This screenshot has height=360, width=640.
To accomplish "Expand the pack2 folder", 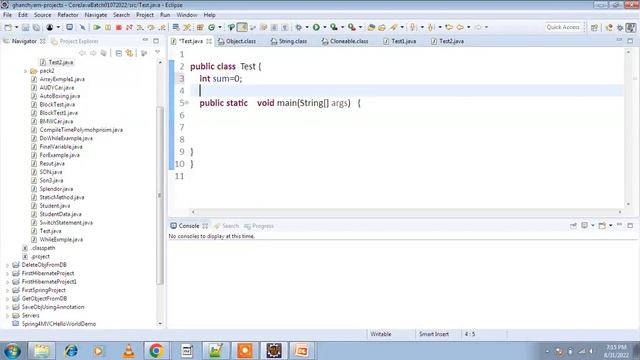I will point(26,71).
